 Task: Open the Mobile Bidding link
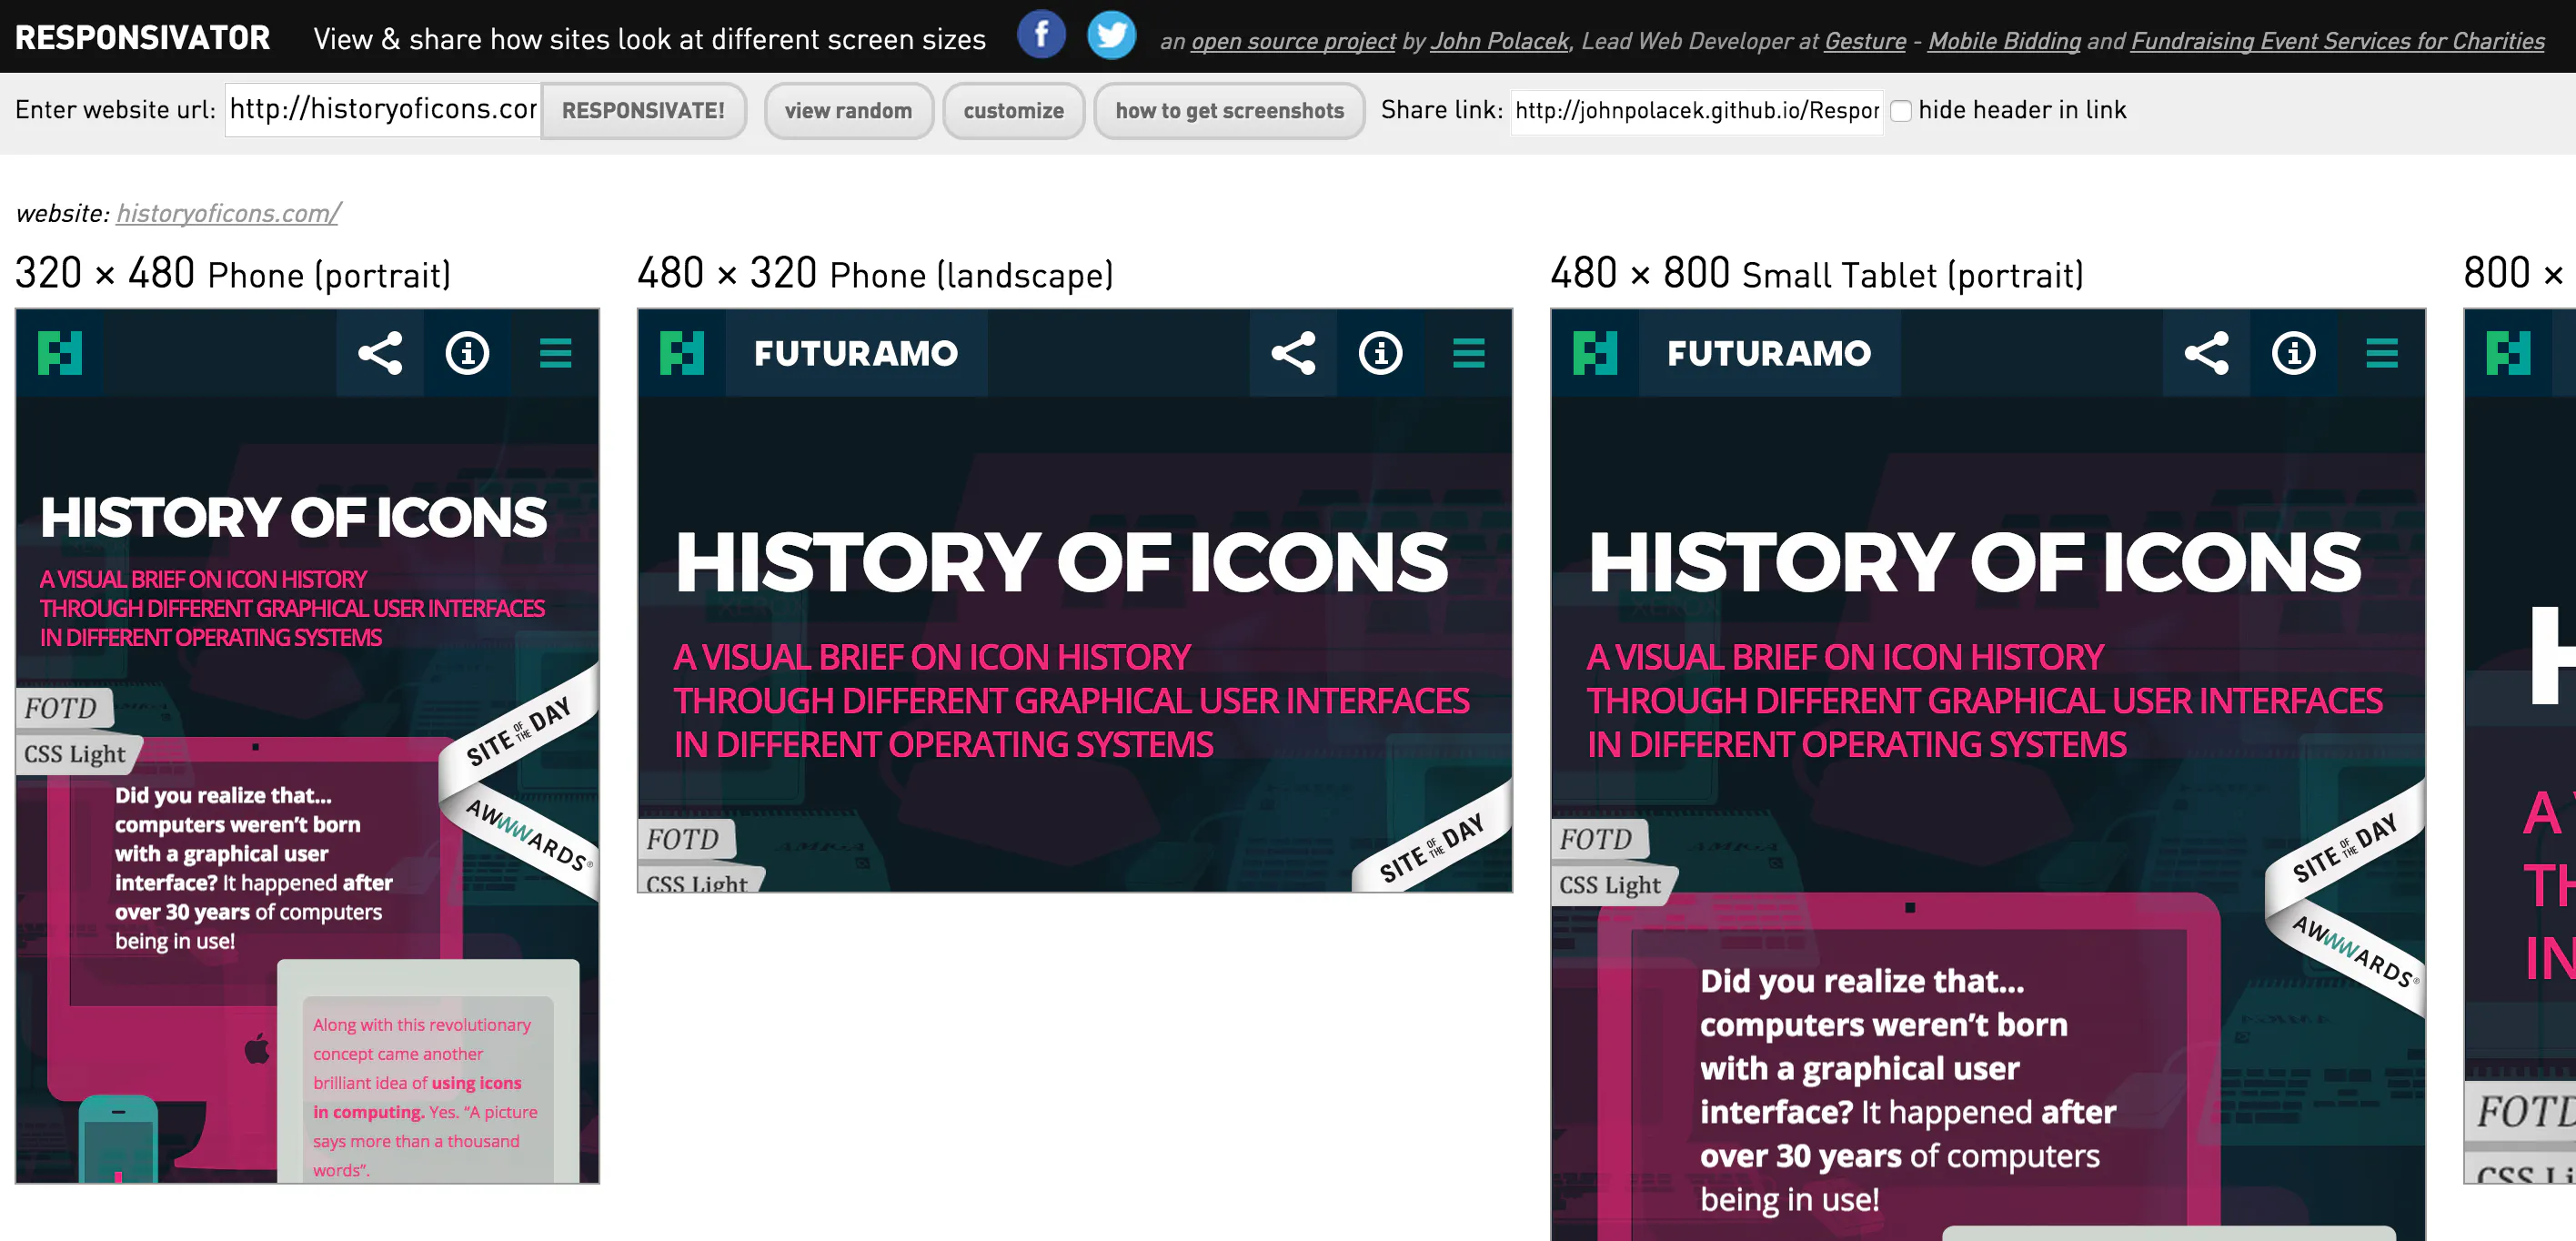tap(2004, 41)
